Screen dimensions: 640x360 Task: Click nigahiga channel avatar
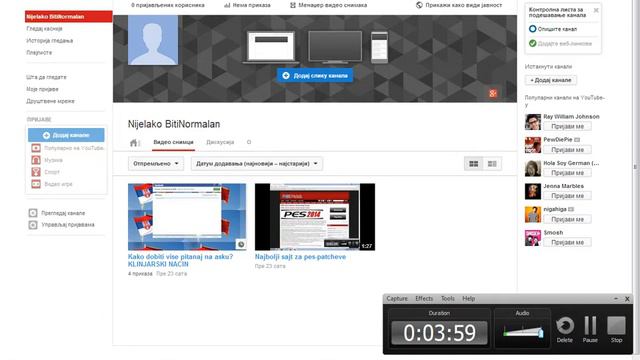pos(533,215)
